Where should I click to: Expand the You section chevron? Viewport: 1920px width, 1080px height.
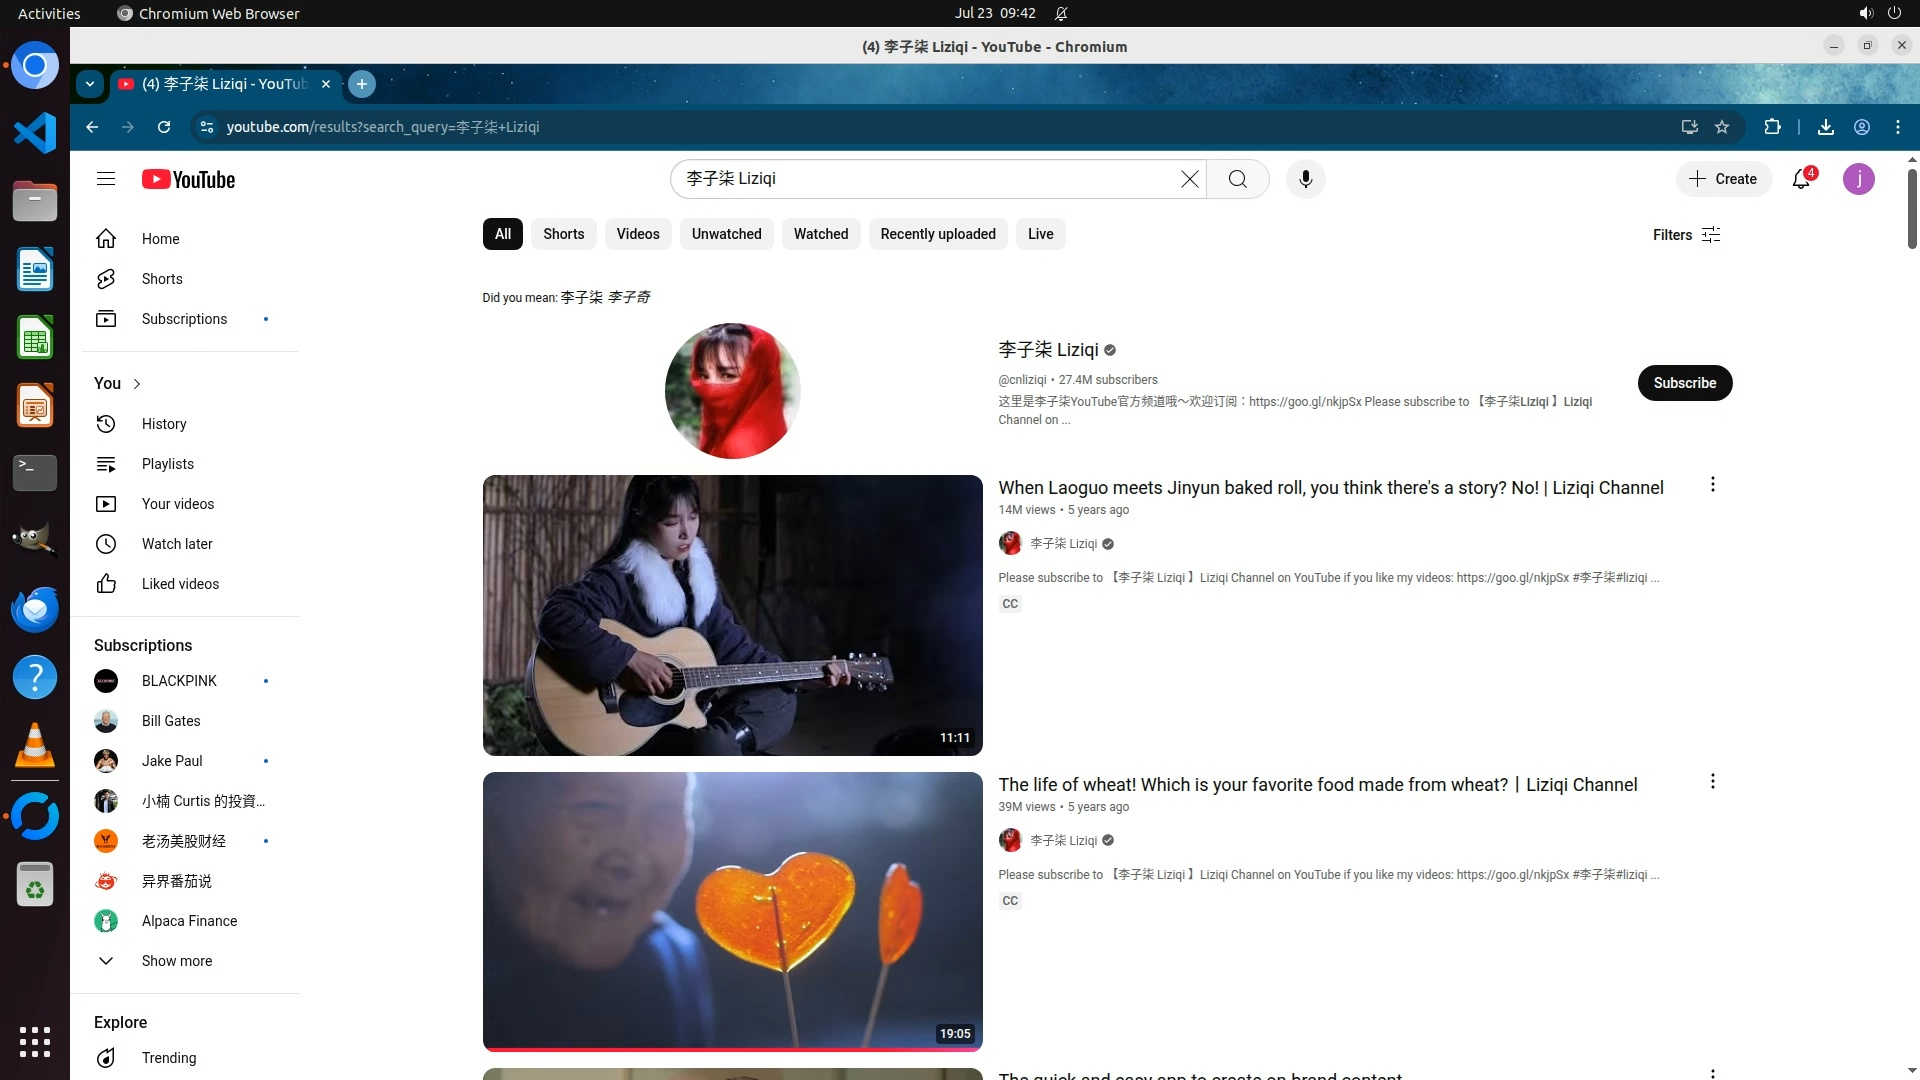coord(137,384)
